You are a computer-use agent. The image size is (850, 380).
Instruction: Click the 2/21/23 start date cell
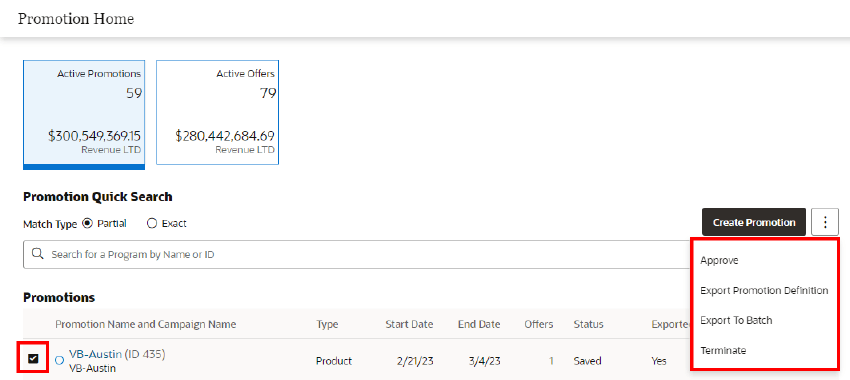pyautogui.click(x=416, y=361)
